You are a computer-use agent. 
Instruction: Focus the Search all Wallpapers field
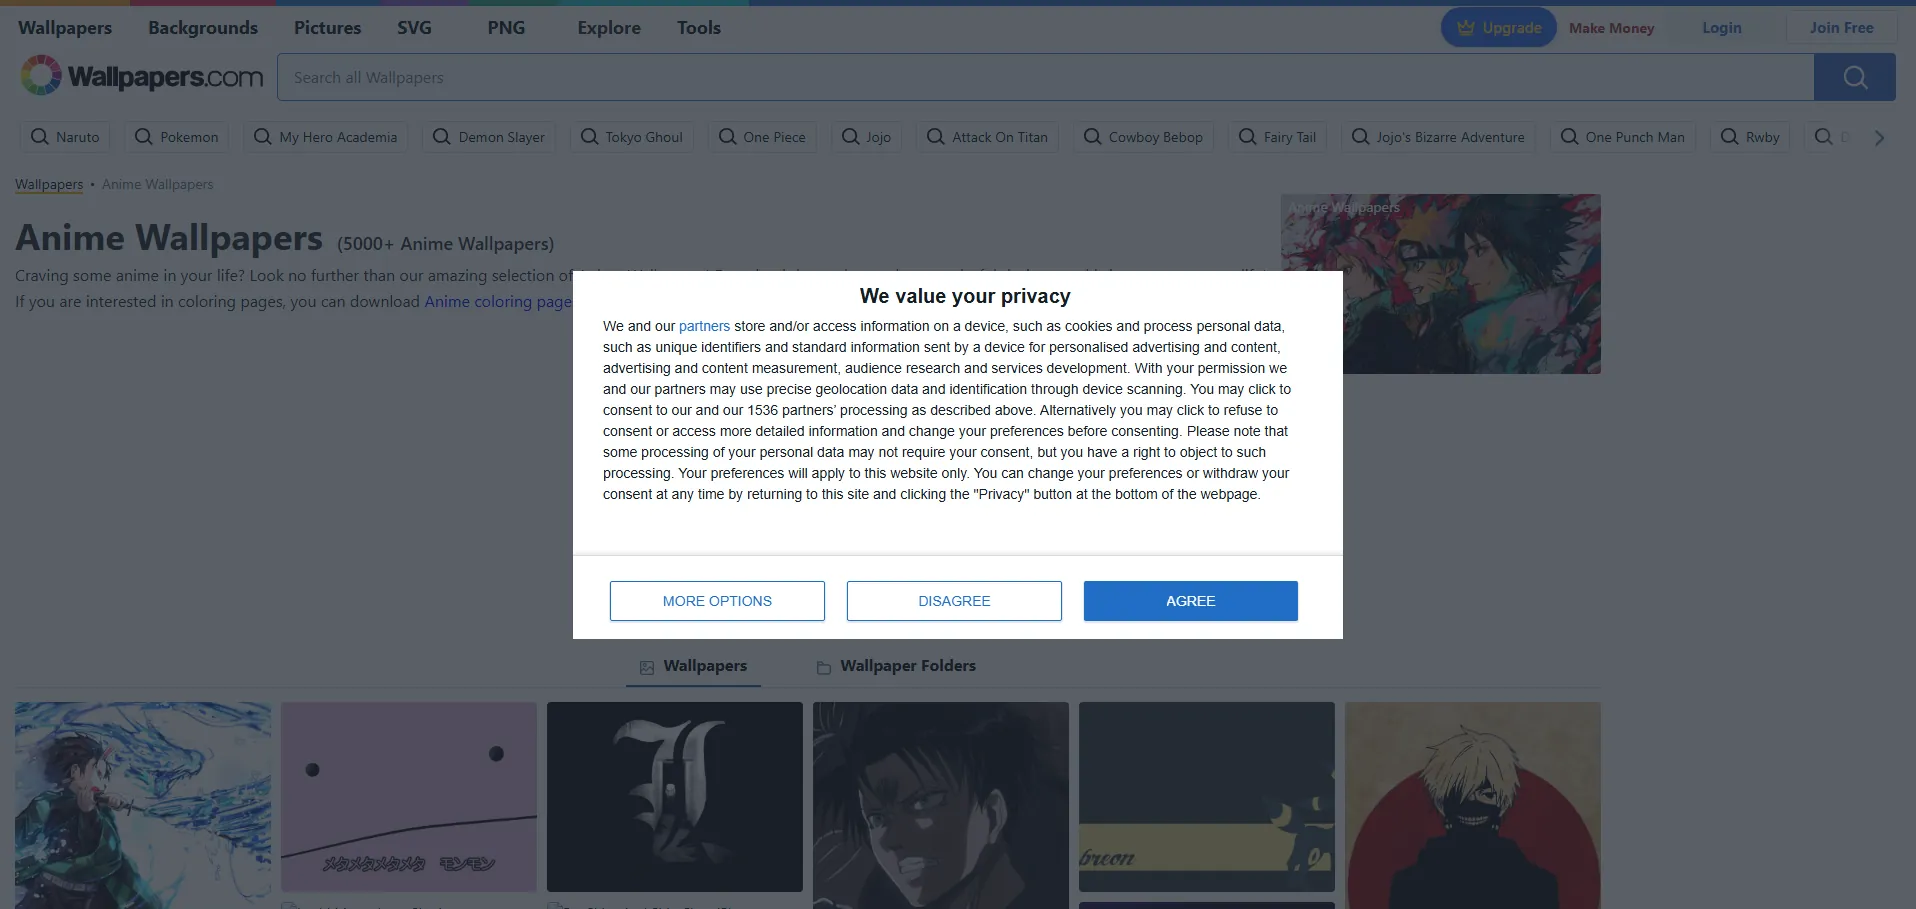pos(1045,77)
